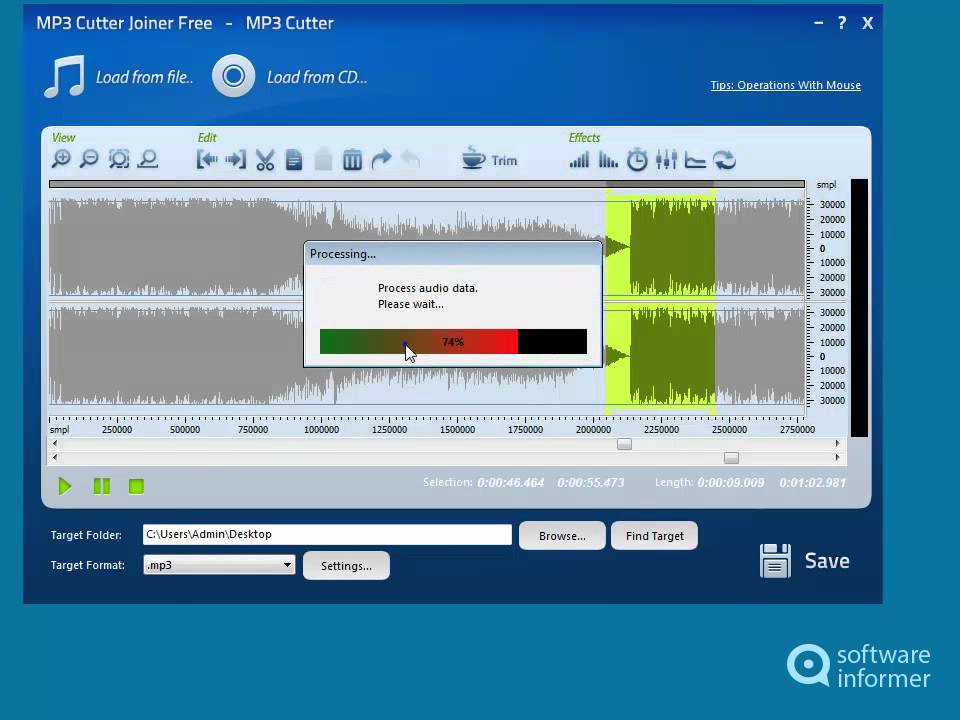Open the tempo clock effect
Screen dimensions: 960x720
(x=637, y=160)
